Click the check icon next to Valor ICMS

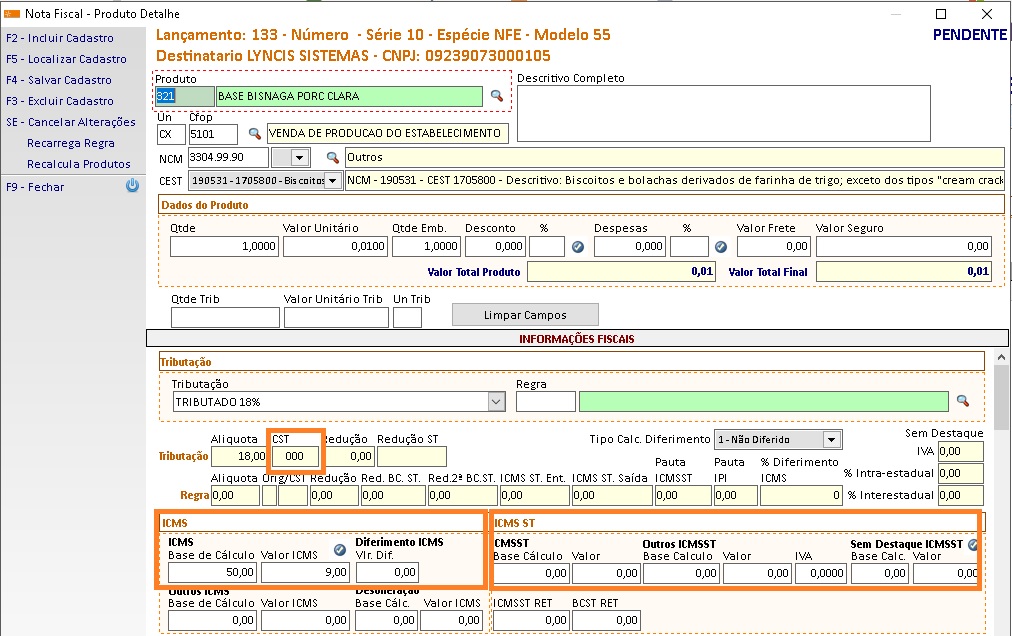pyautogui.click(x=340, y=549)
